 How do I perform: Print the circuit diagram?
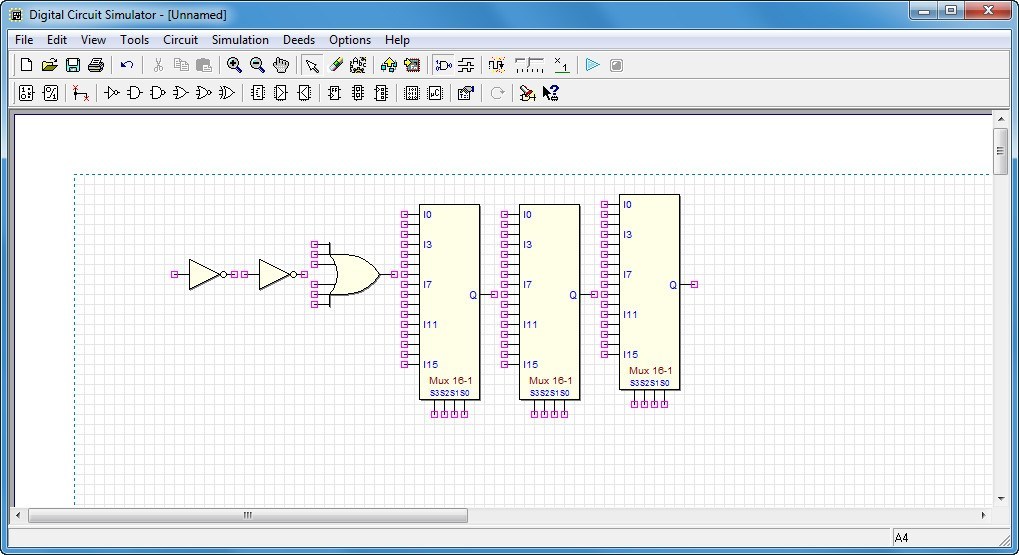96,65
